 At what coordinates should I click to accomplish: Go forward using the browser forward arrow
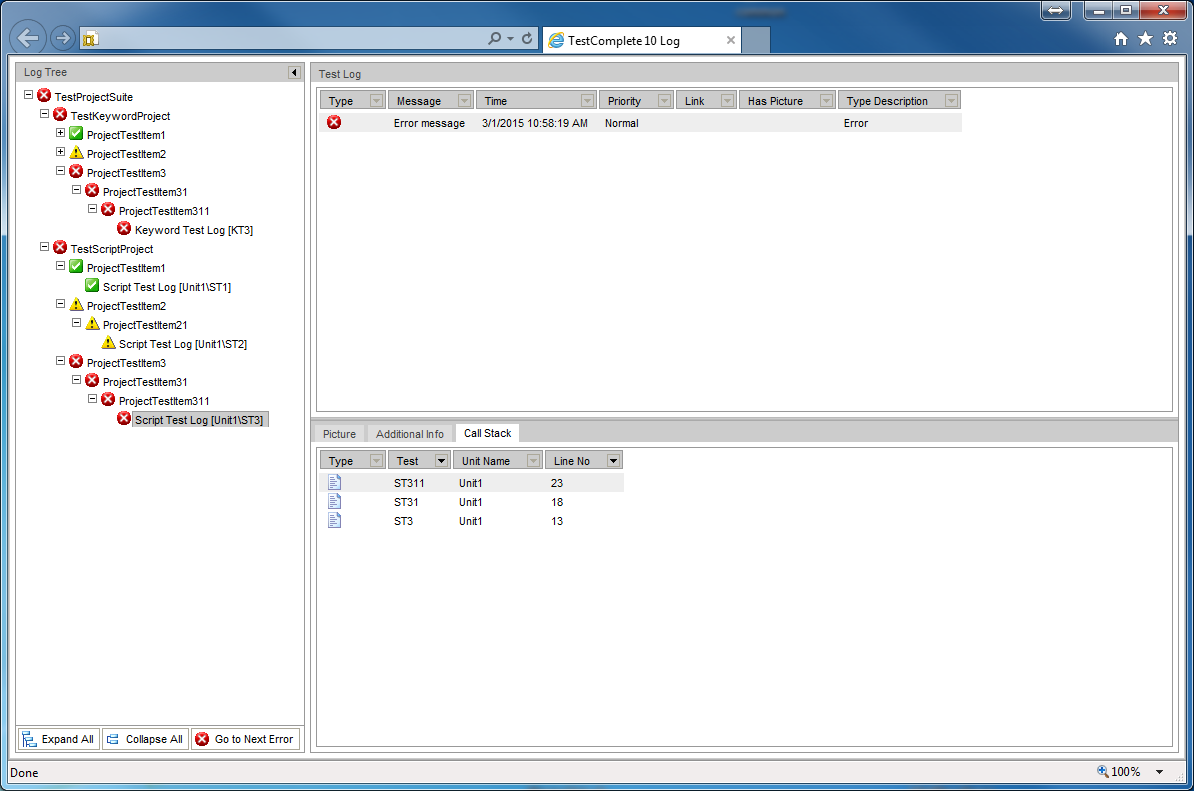(x=62, y=37)
